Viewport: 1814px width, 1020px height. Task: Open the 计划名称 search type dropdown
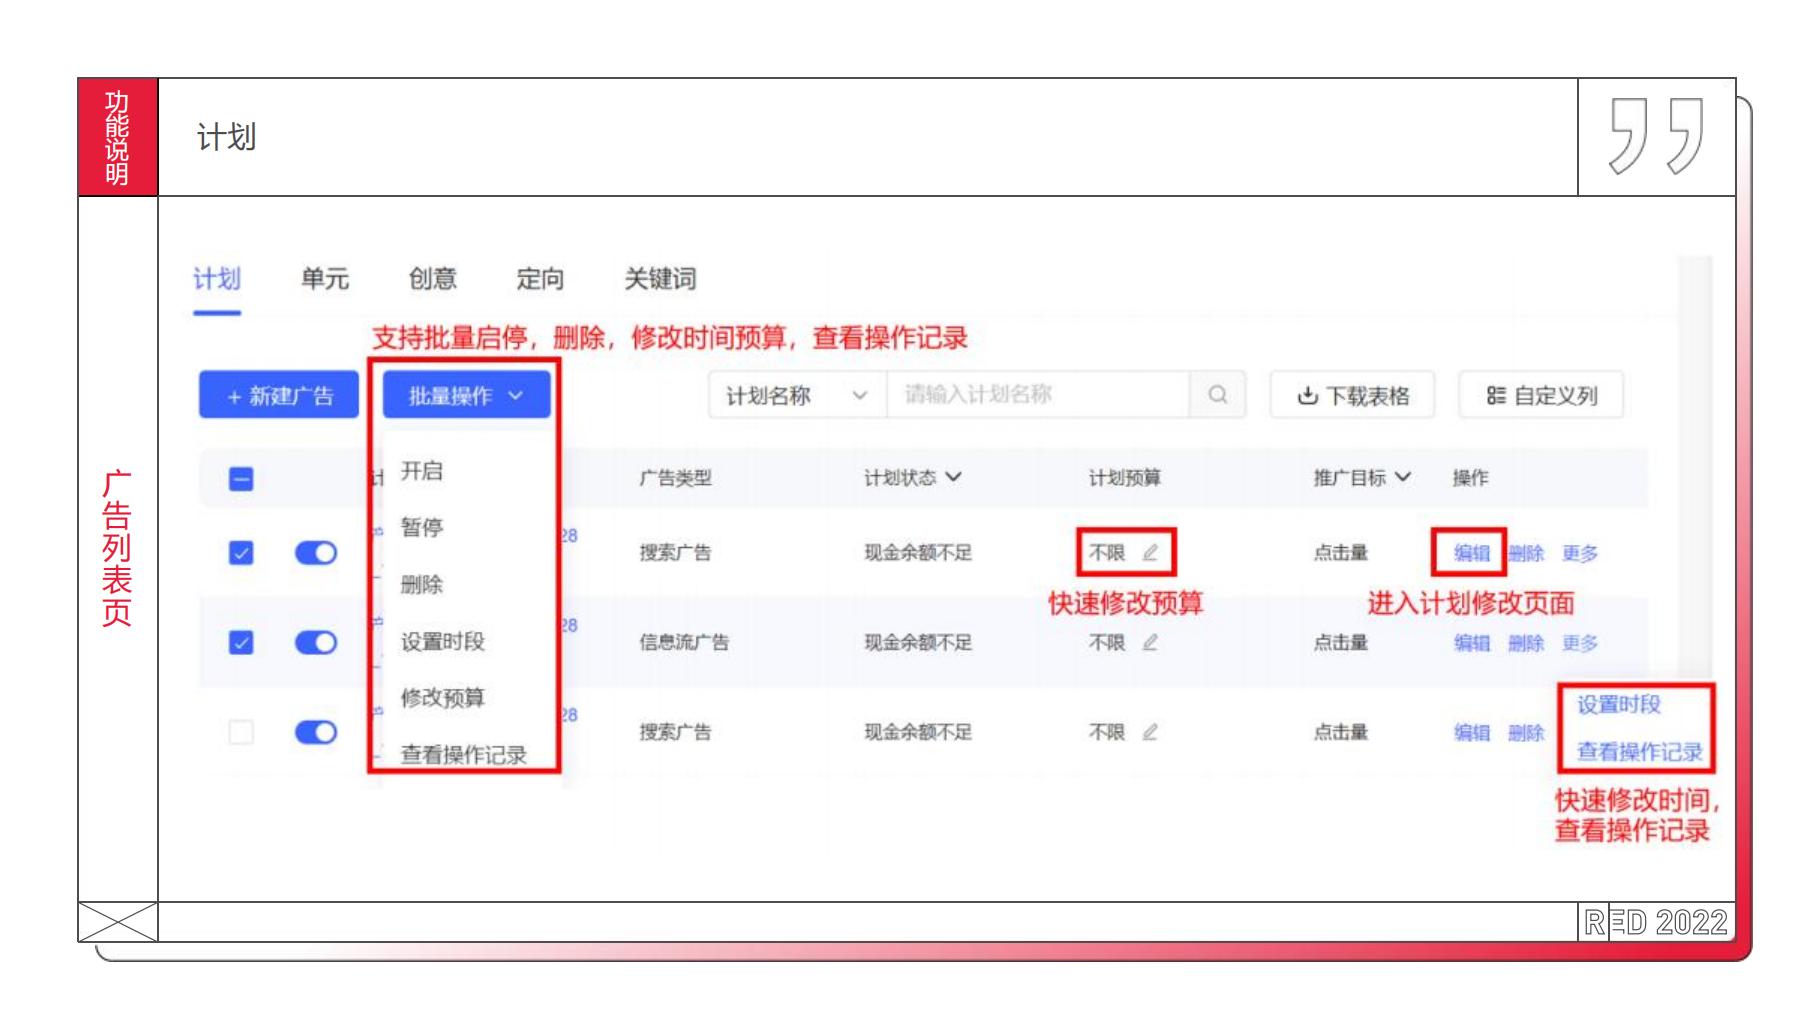coord(797,396)
